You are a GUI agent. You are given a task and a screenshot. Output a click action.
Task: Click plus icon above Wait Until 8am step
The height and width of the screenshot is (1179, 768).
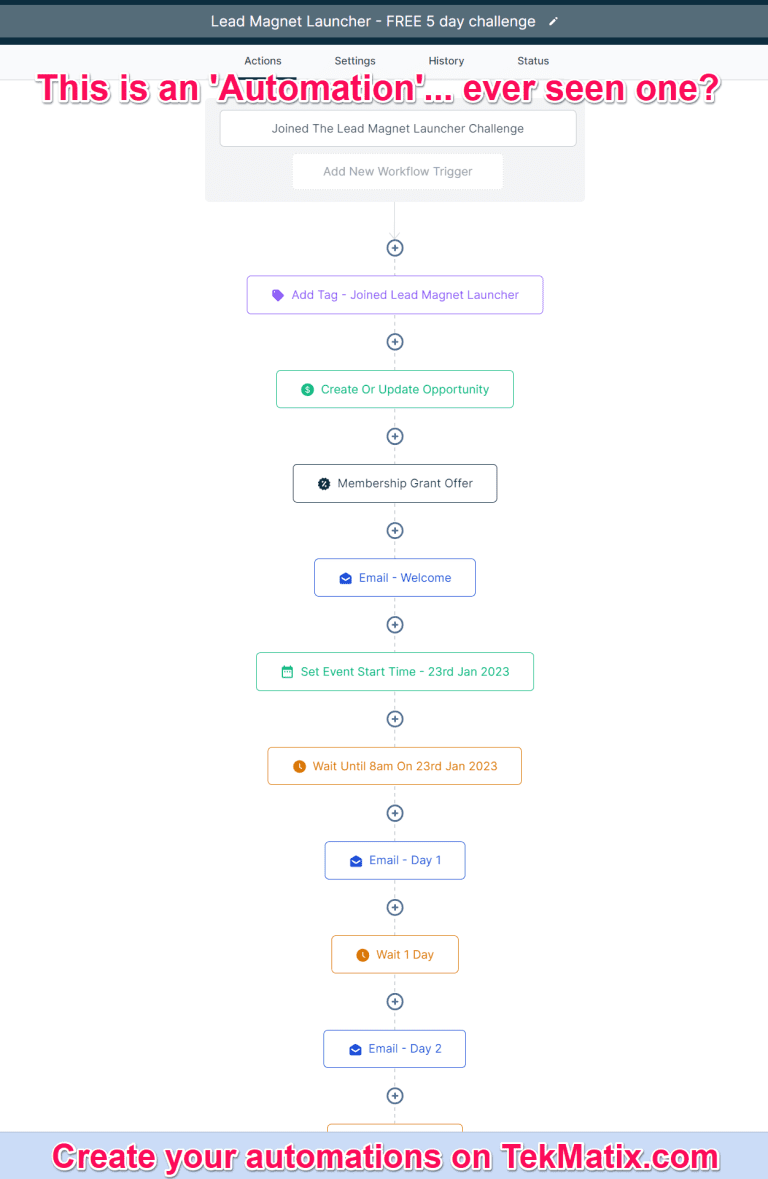click(x=395, y=719)
